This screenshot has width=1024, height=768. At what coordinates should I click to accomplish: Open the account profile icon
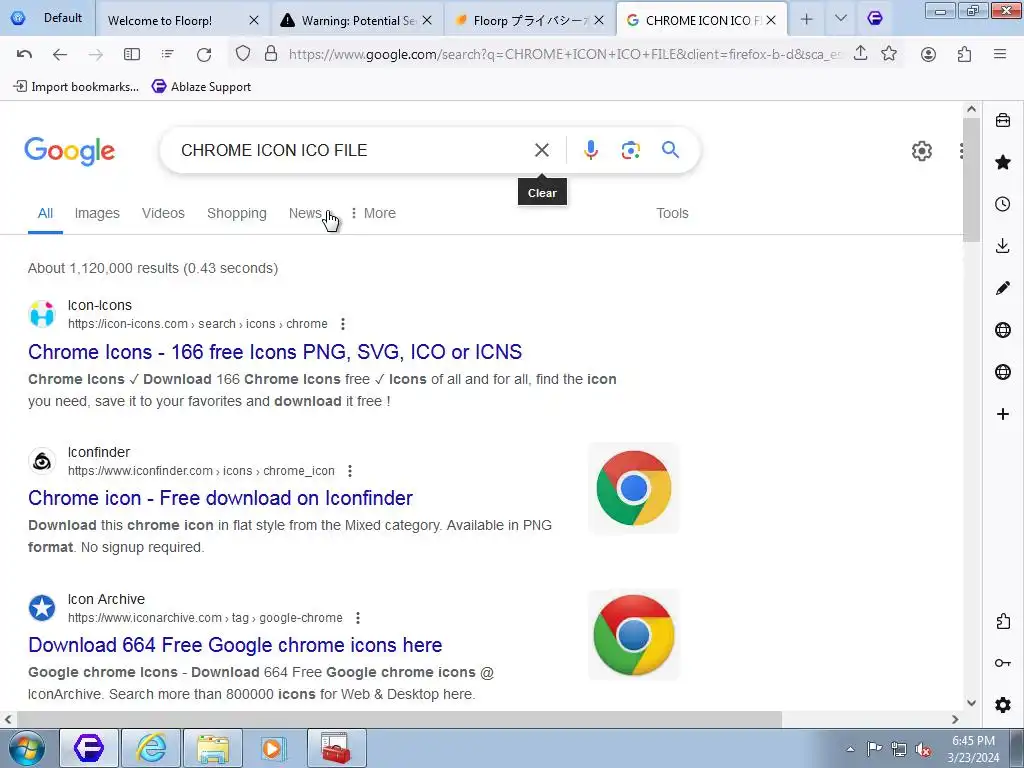pyautogui.click(x=928, y=54)
